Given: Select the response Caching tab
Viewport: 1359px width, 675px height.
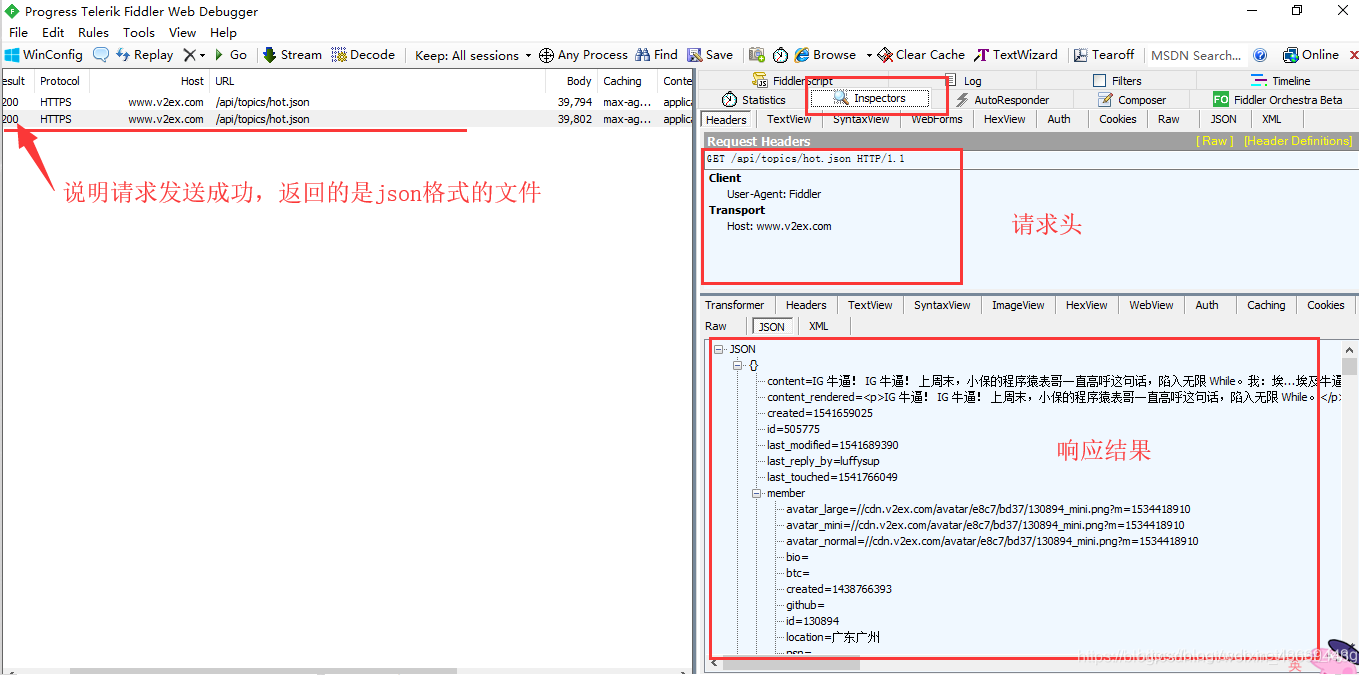Looking at the screenshot, I should (x=1266, y=305).
